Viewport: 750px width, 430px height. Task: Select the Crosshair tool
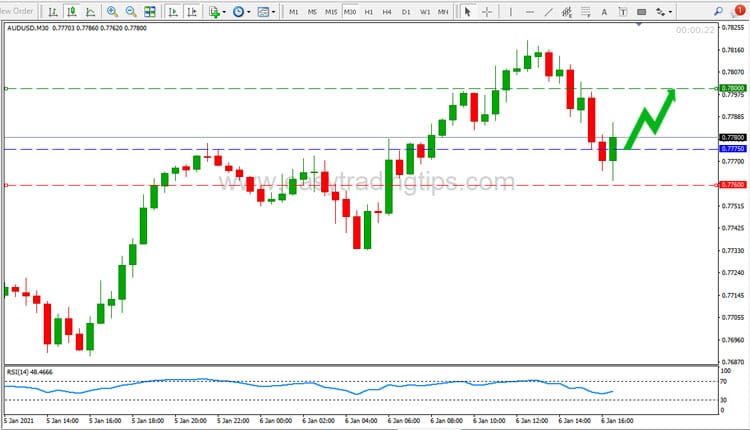pyautogui.click(x=487, y=12)
